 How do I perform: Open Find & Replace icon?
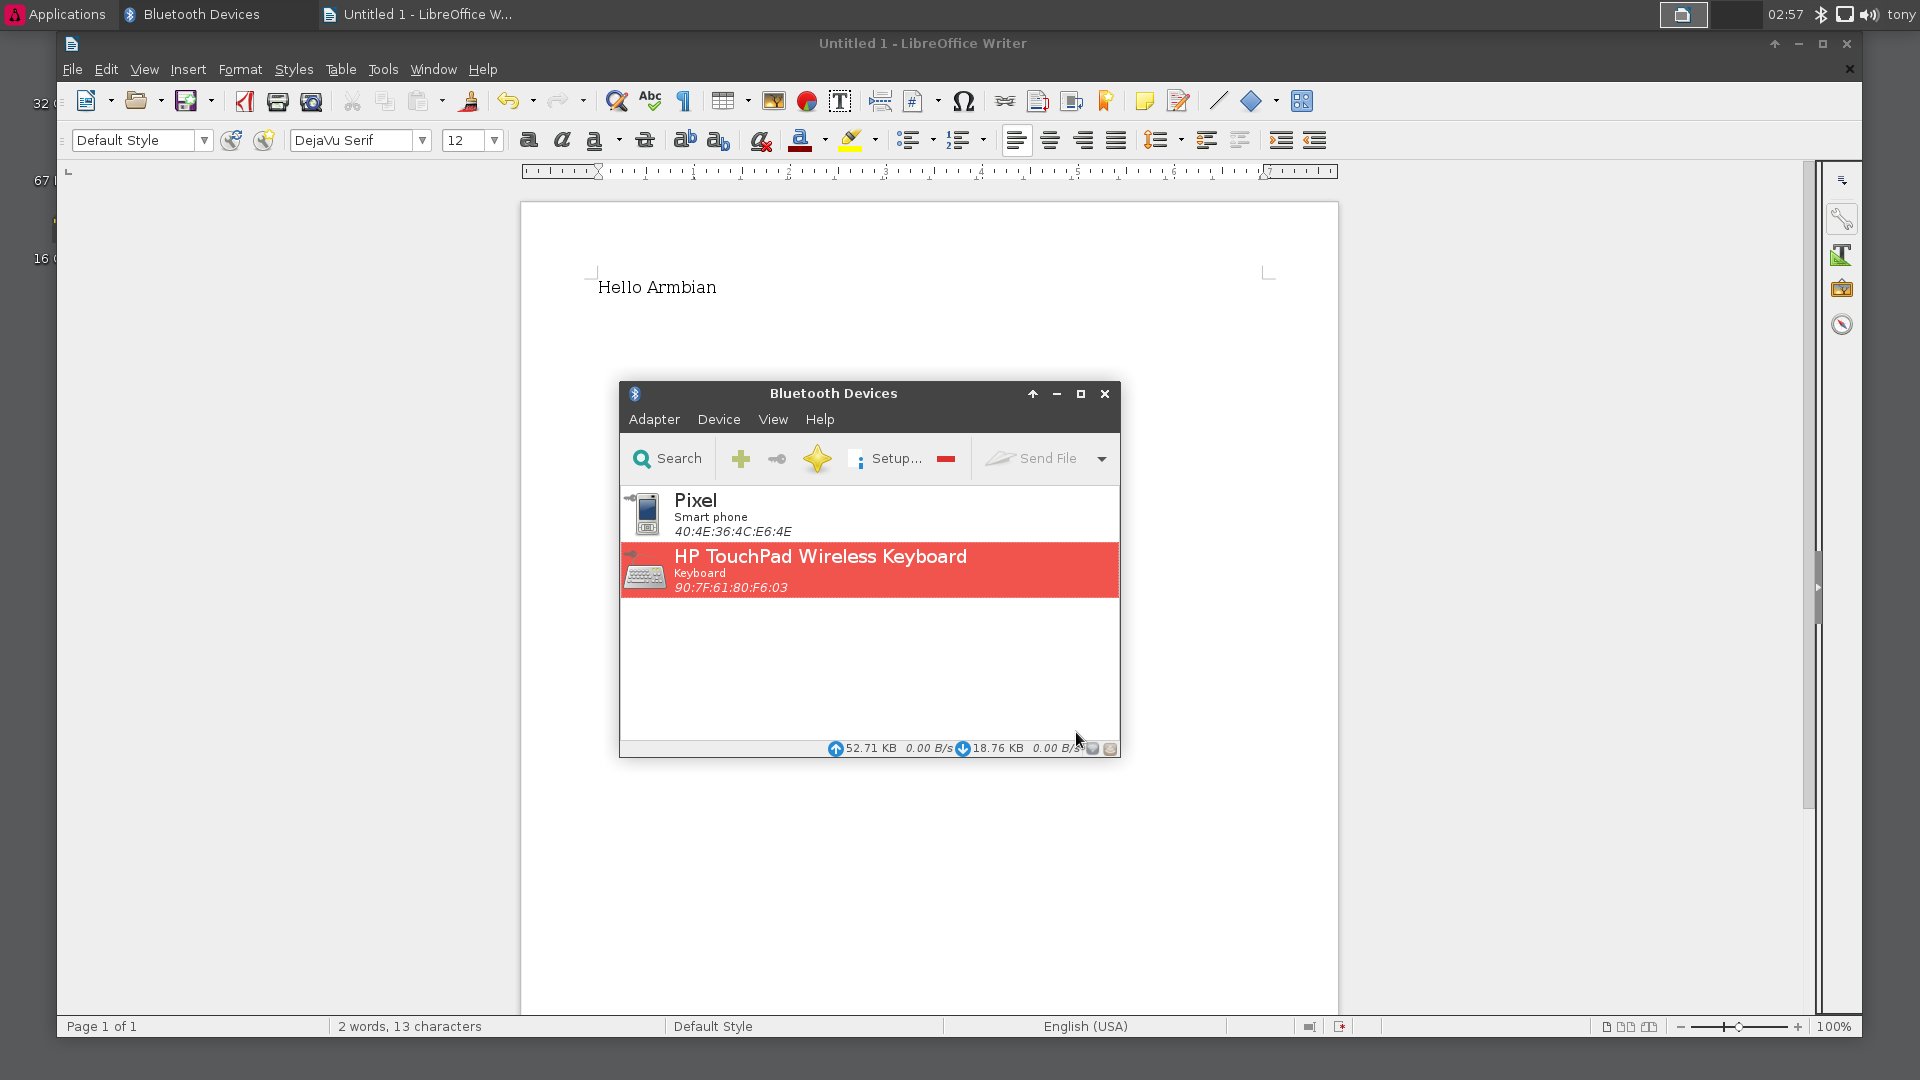[x=617, y=101]
